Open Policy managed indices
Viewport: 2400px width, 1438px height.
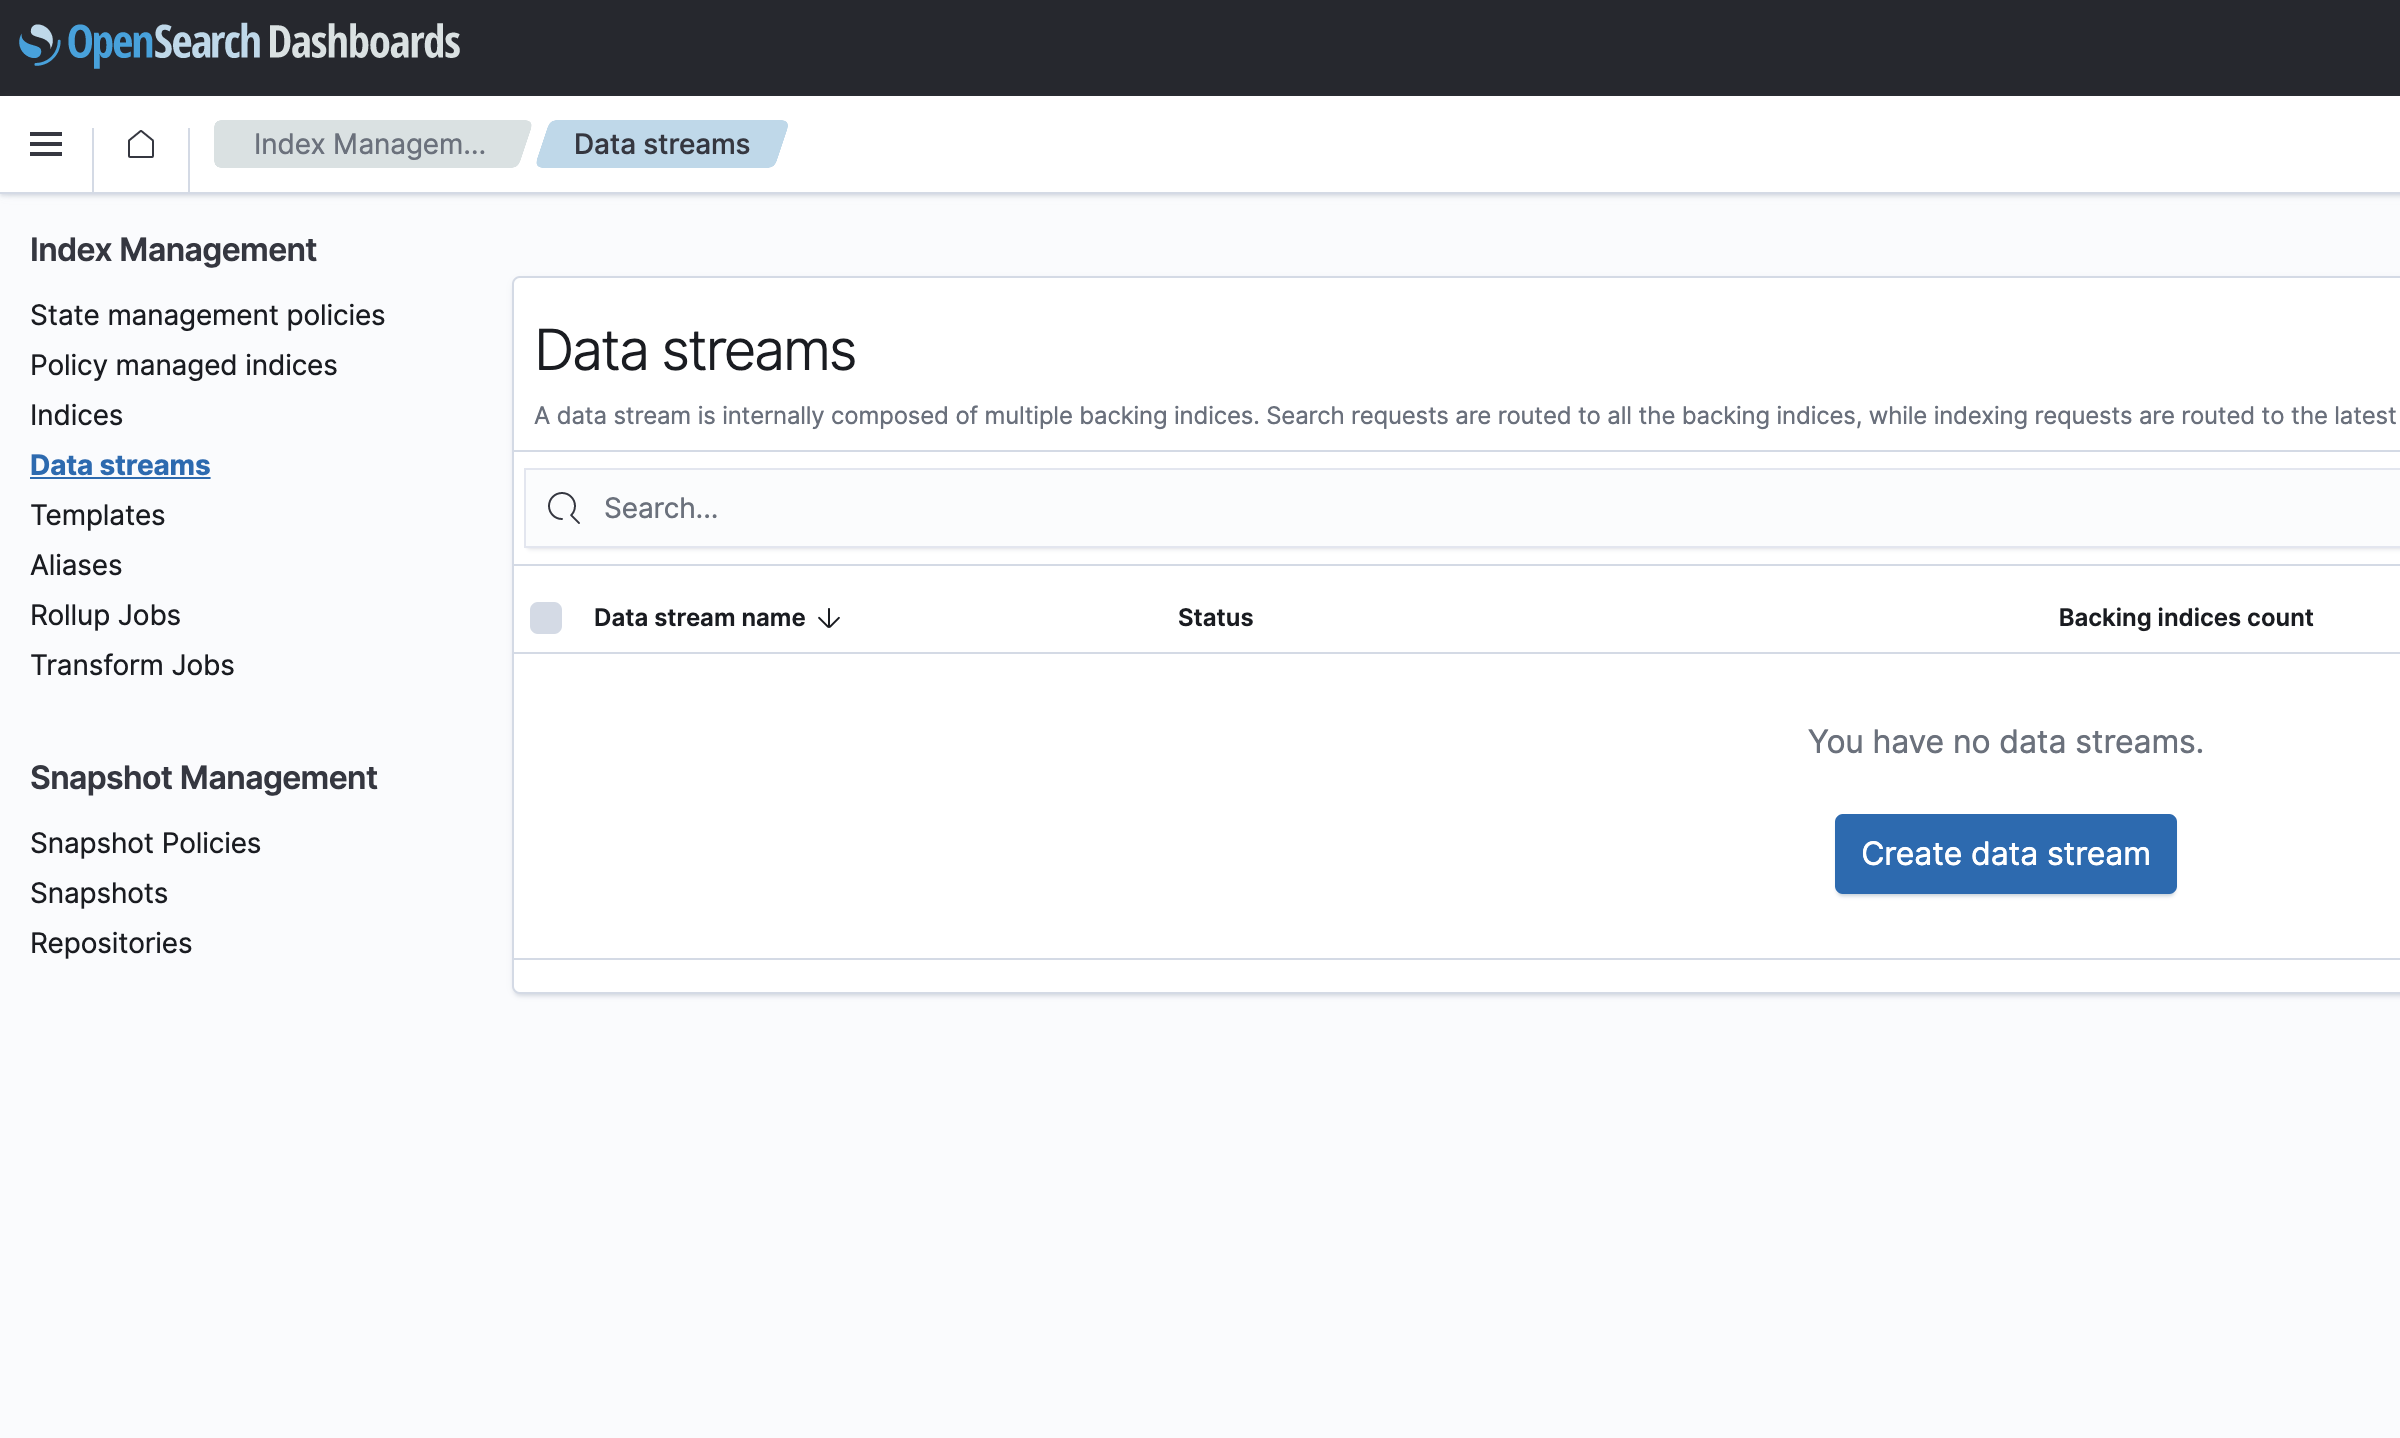(x=183, y=365)
